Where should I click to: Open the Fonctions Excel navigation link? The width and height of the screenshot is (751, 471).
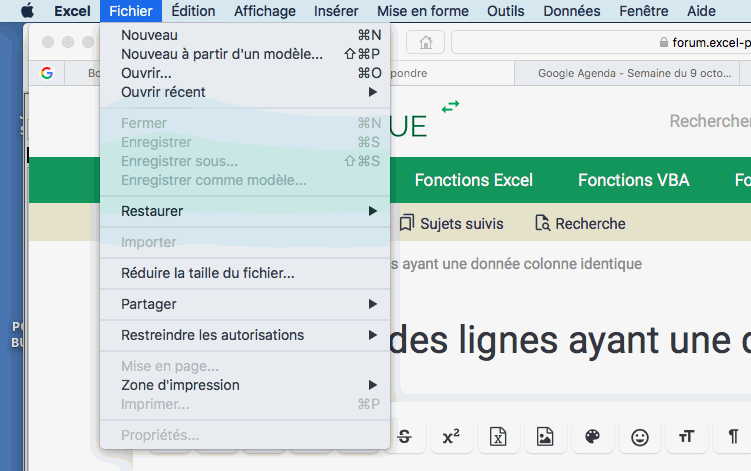[473, 180]
